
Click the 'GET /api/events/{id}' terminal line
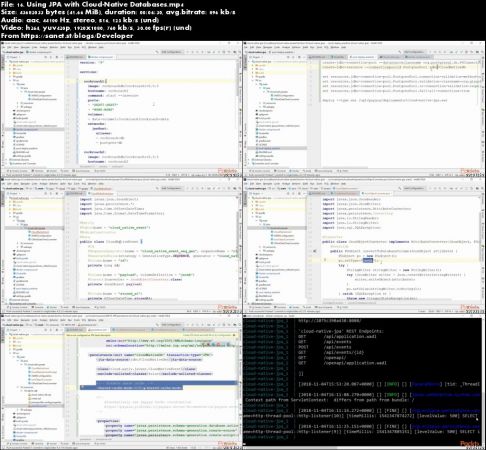[331, 352]
